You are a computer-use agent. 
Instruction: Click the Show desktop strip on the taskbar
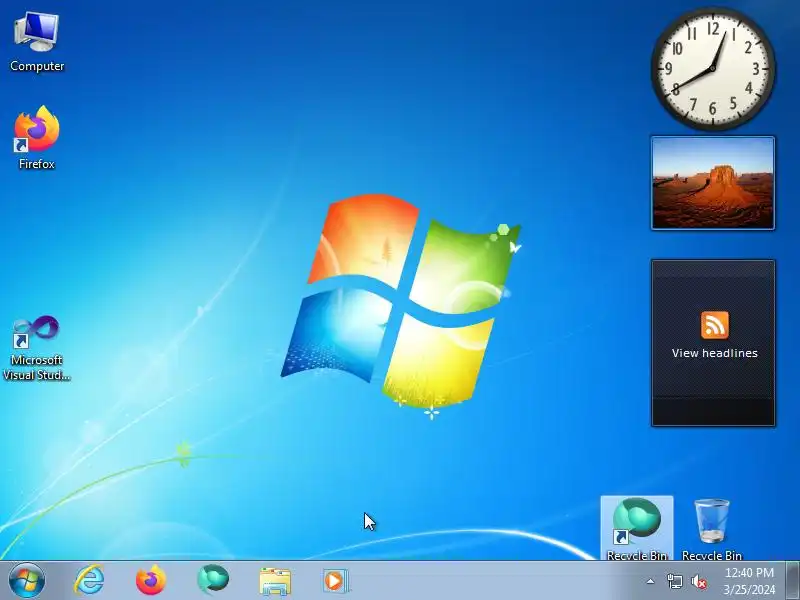pos(793,581)
